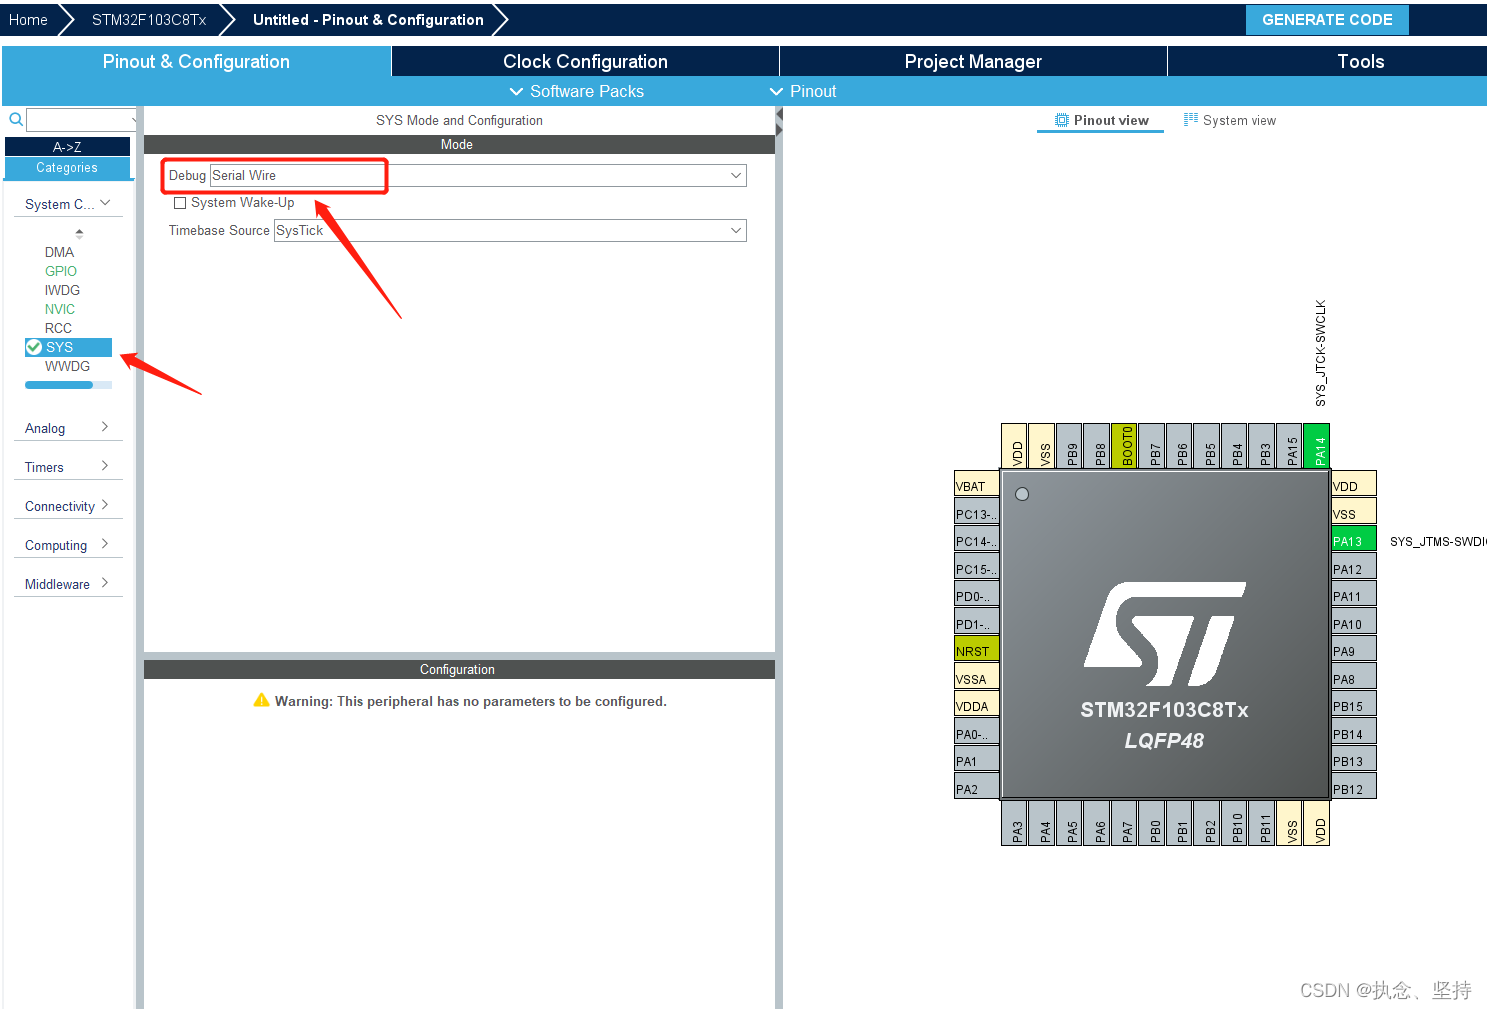The width and height of the screenshot is (1487, 1009).
Task: Open the Tools tab
Action: (x=1361, y=61)
